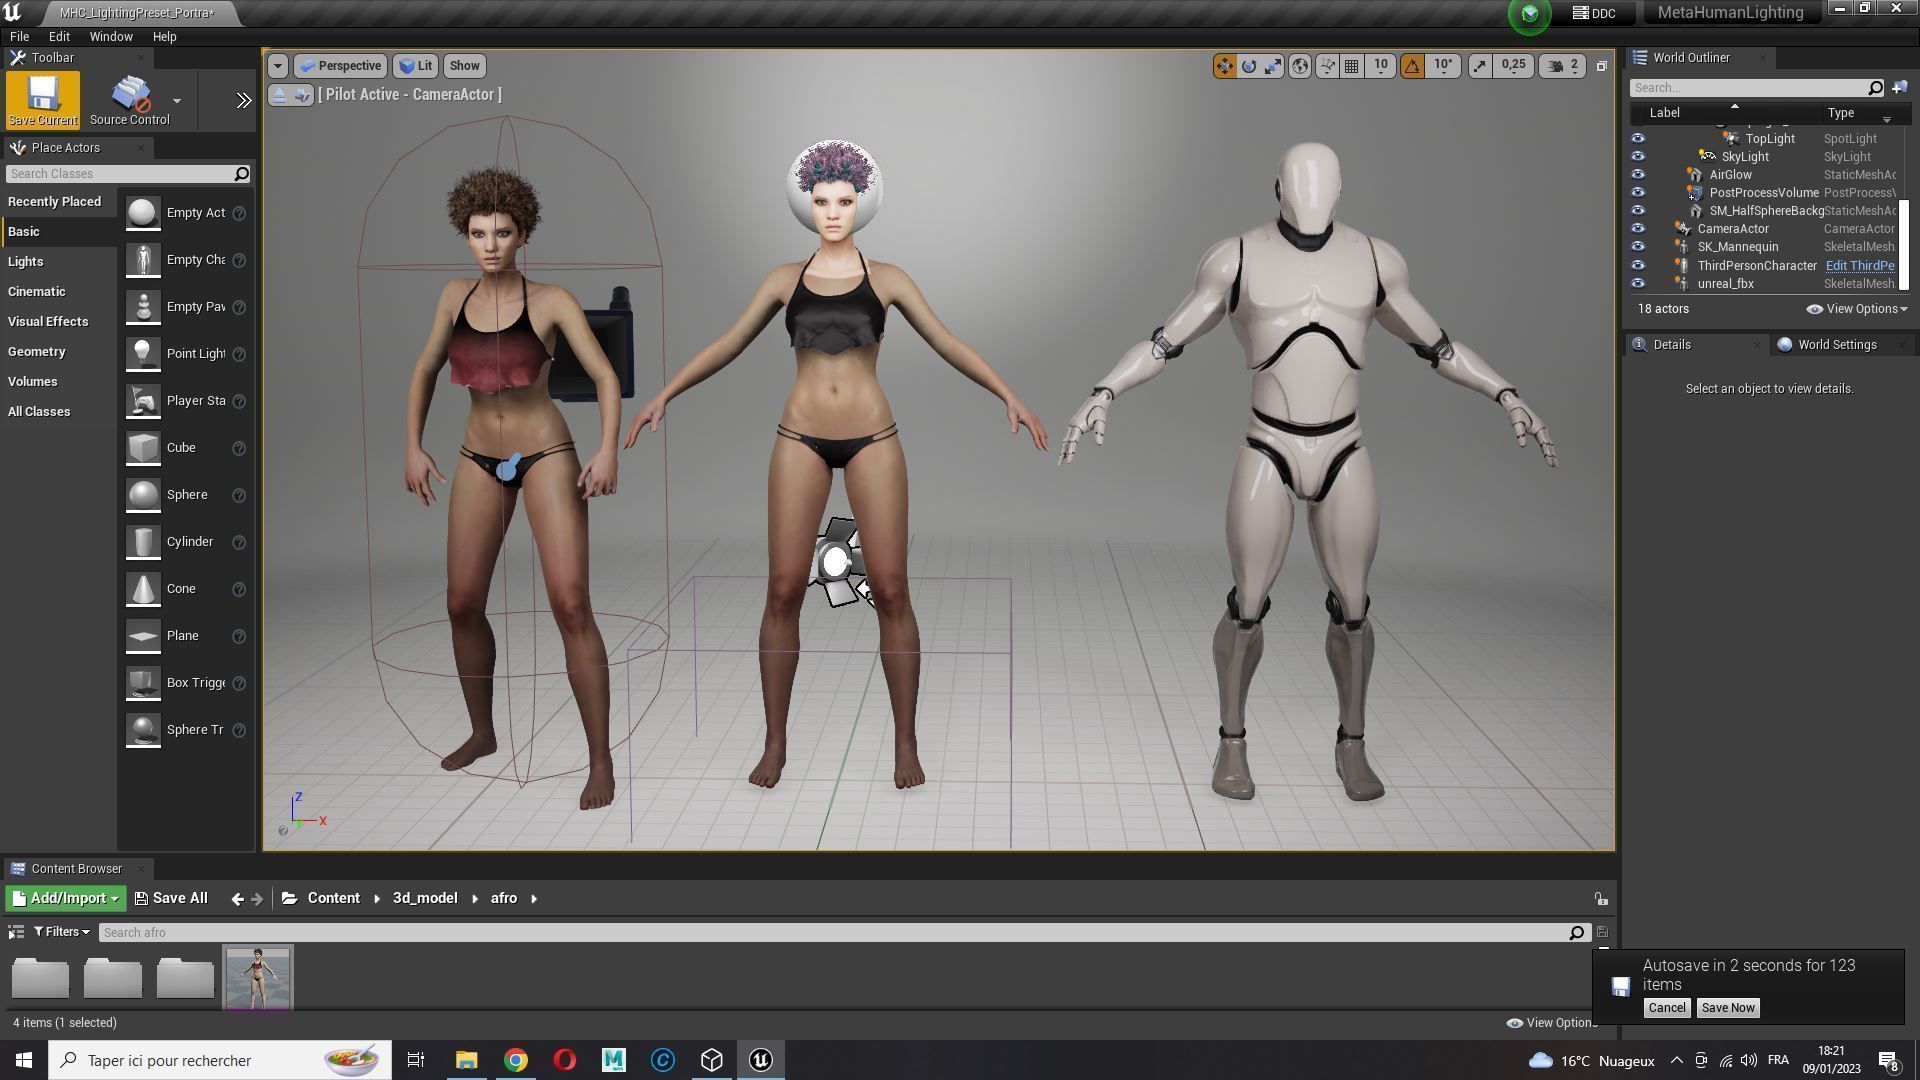Image resolution: width=1920 pixels, height=1080 pixels.
Task: Toggle grid snapping in viewport
Action: [1352, 66]
